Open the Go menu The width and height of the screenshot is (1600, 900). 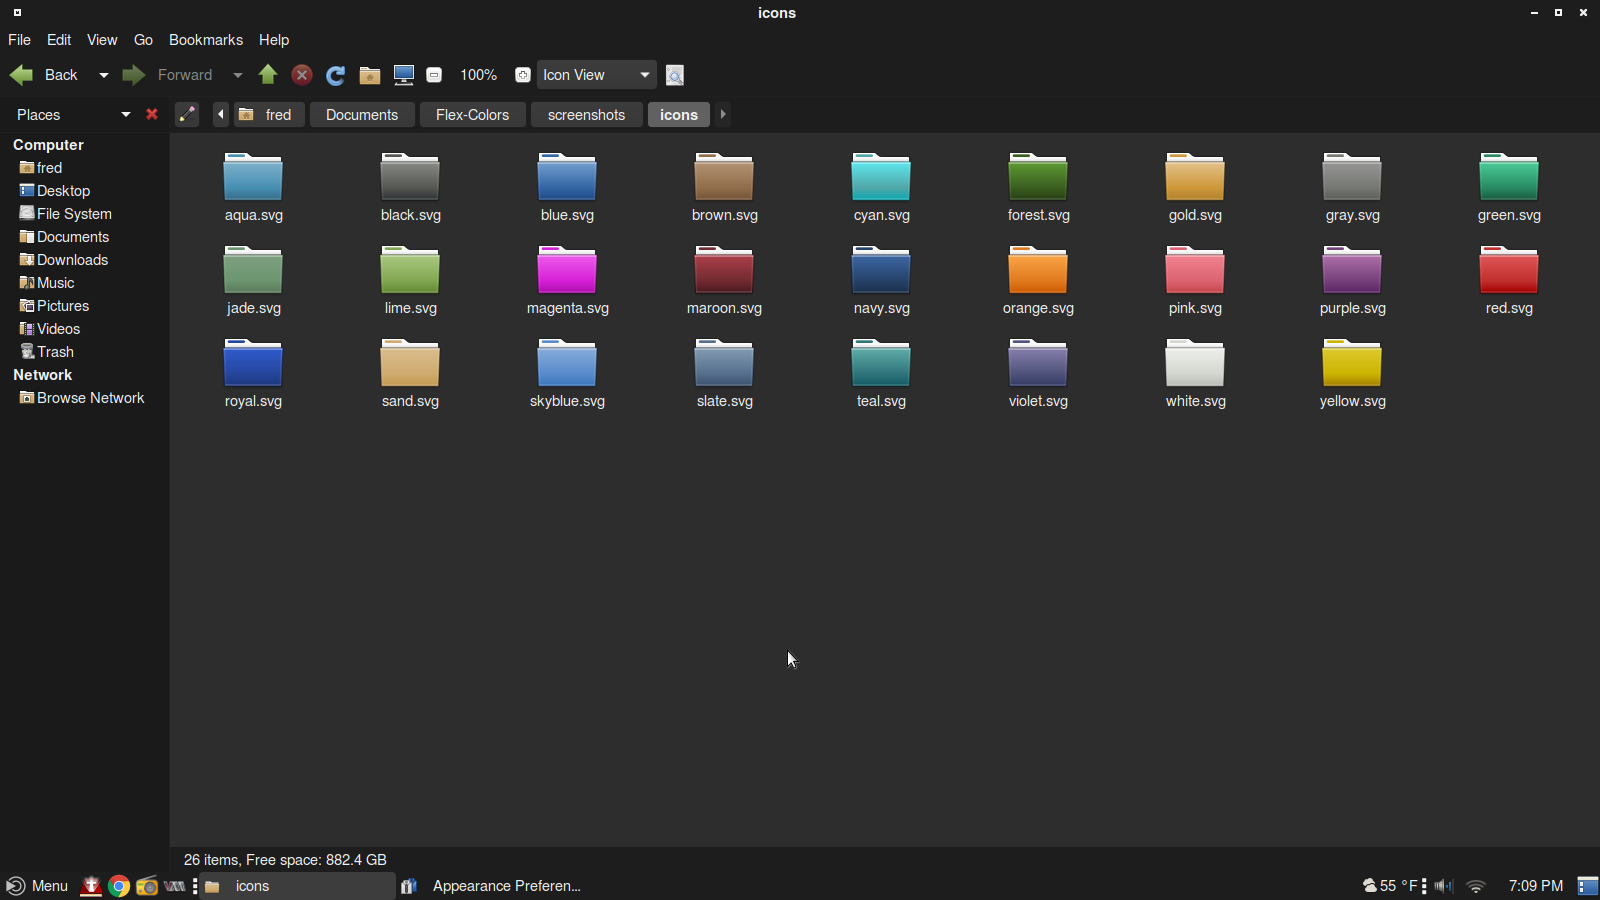(143, 40)
